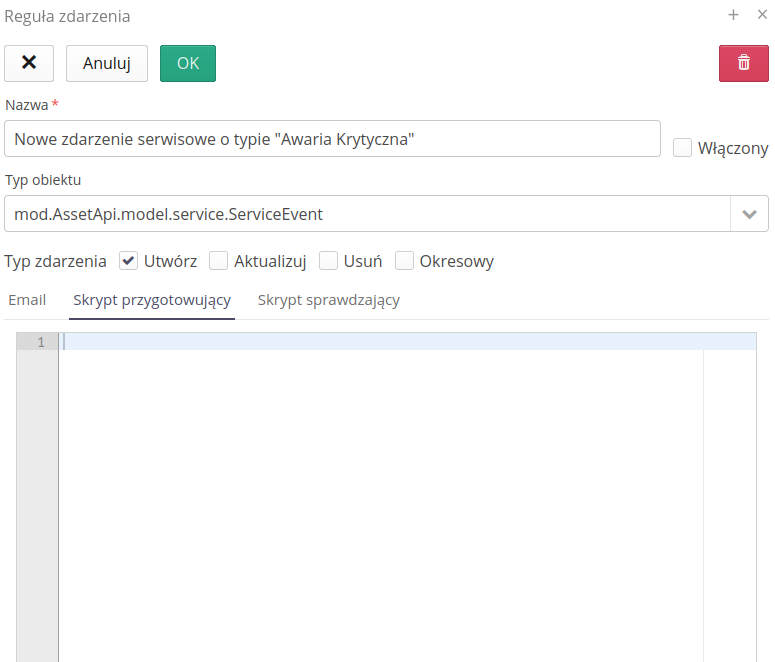Click the red trash delete button
775x662 pixels.
point(743,63)
